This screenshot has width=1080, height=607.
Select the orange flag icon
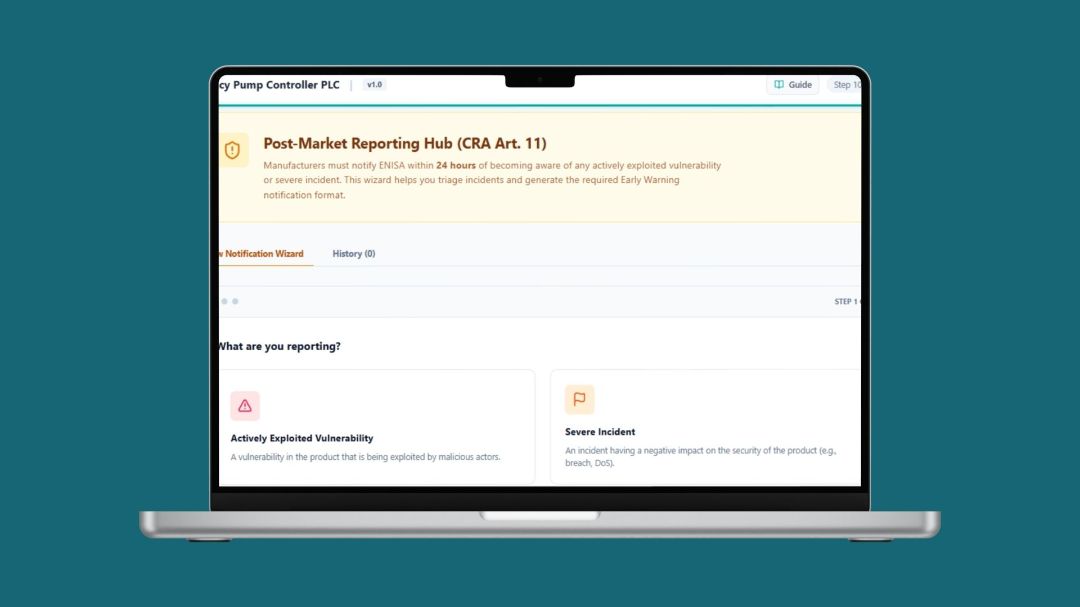[579, 399]
